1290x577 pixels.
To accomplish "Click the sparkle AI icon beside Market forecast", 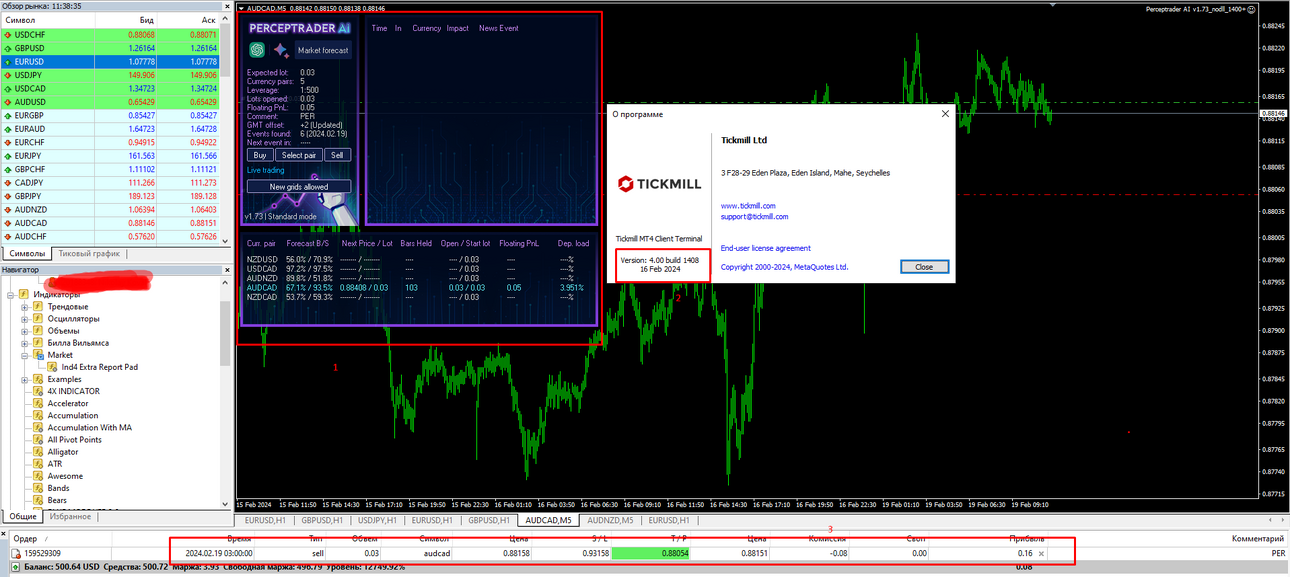I will [281, 49].
